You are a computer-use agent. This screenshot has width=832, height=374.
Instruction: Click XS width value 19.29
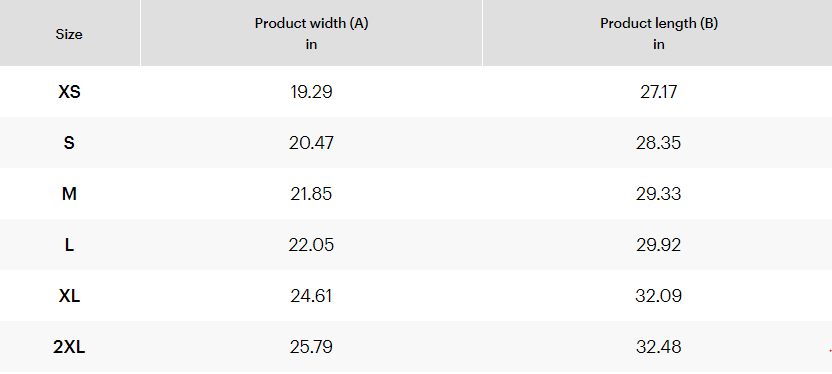[x=311, y=92]
